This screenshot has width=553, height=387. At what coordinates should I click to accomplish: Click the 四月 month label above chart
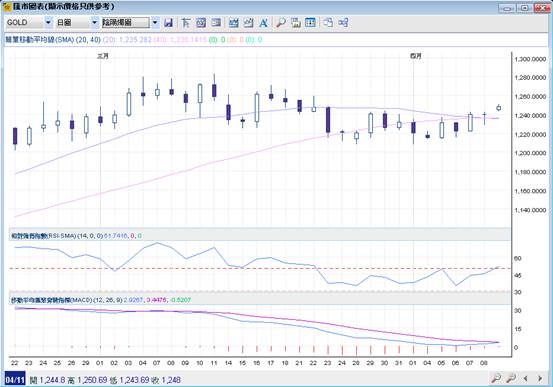coord(416,56)
